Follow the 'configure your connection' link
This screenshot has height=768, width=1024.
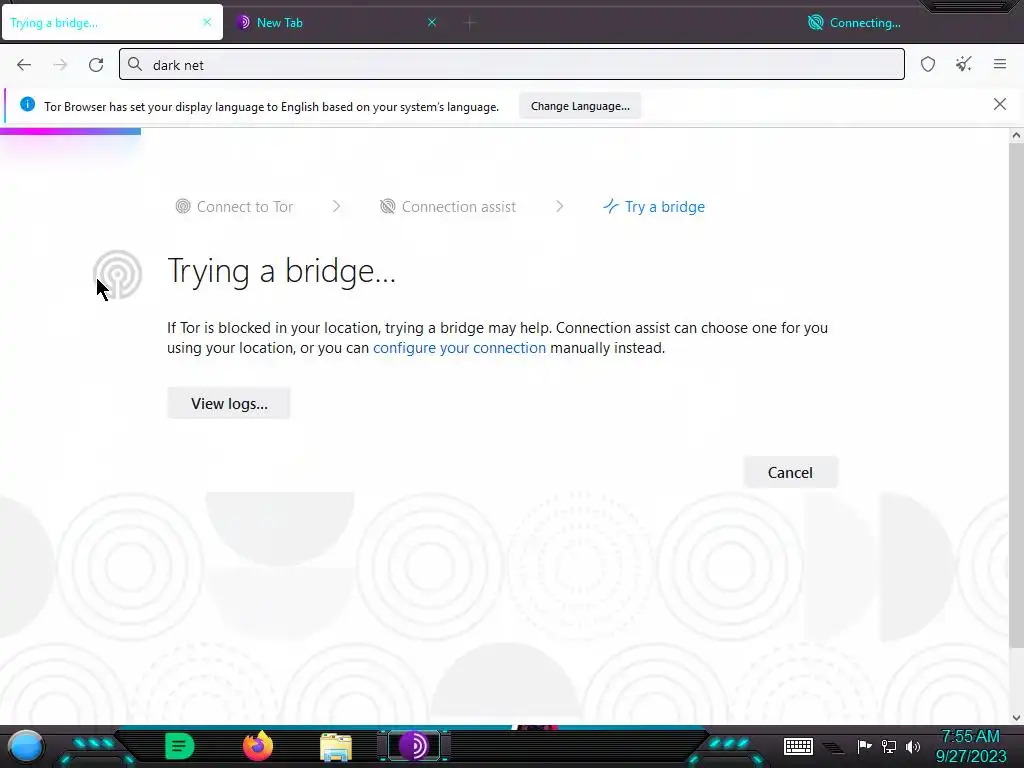[x=459, y=348]
